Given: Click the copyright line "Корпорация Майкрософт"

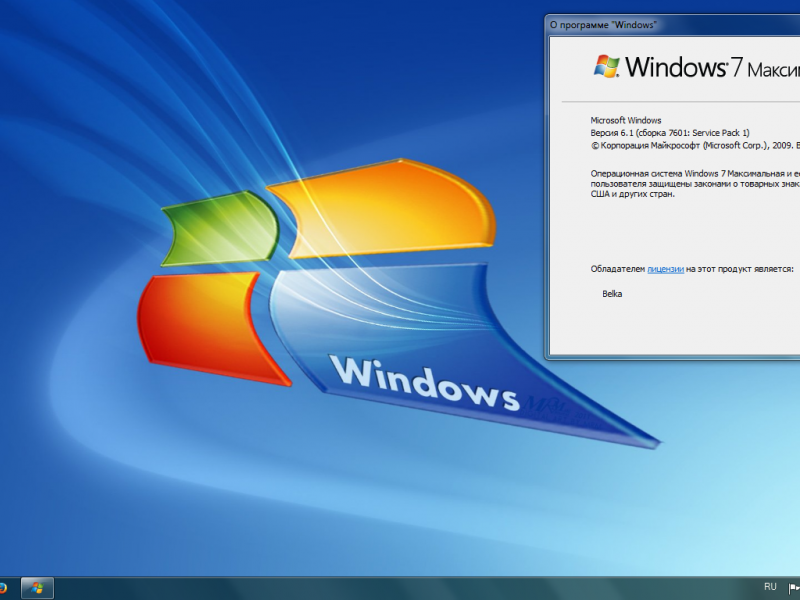Looking at the screenshot, I should [695, 146].
